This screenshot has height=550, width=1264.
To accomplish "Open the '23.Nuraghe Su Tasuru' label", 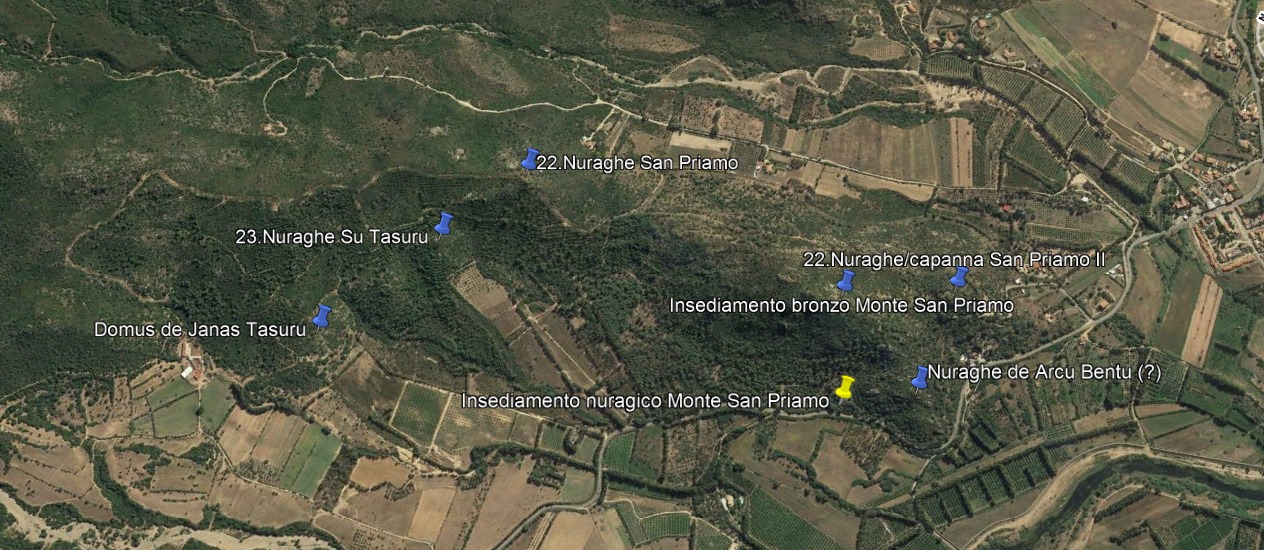I will tap(331, 237).
